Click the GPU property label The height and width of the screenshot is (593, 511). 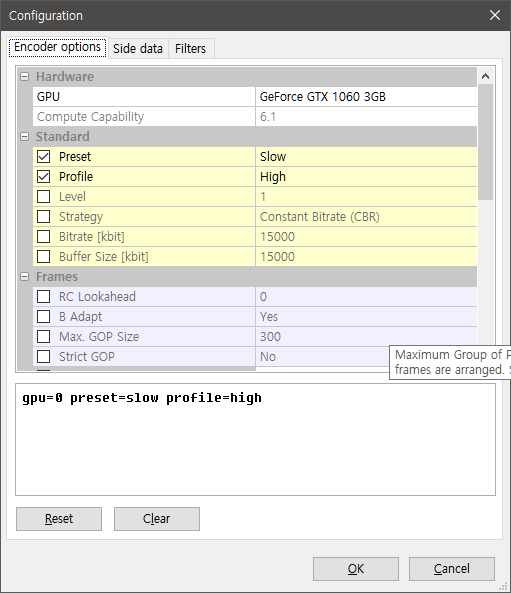[48, 97]
